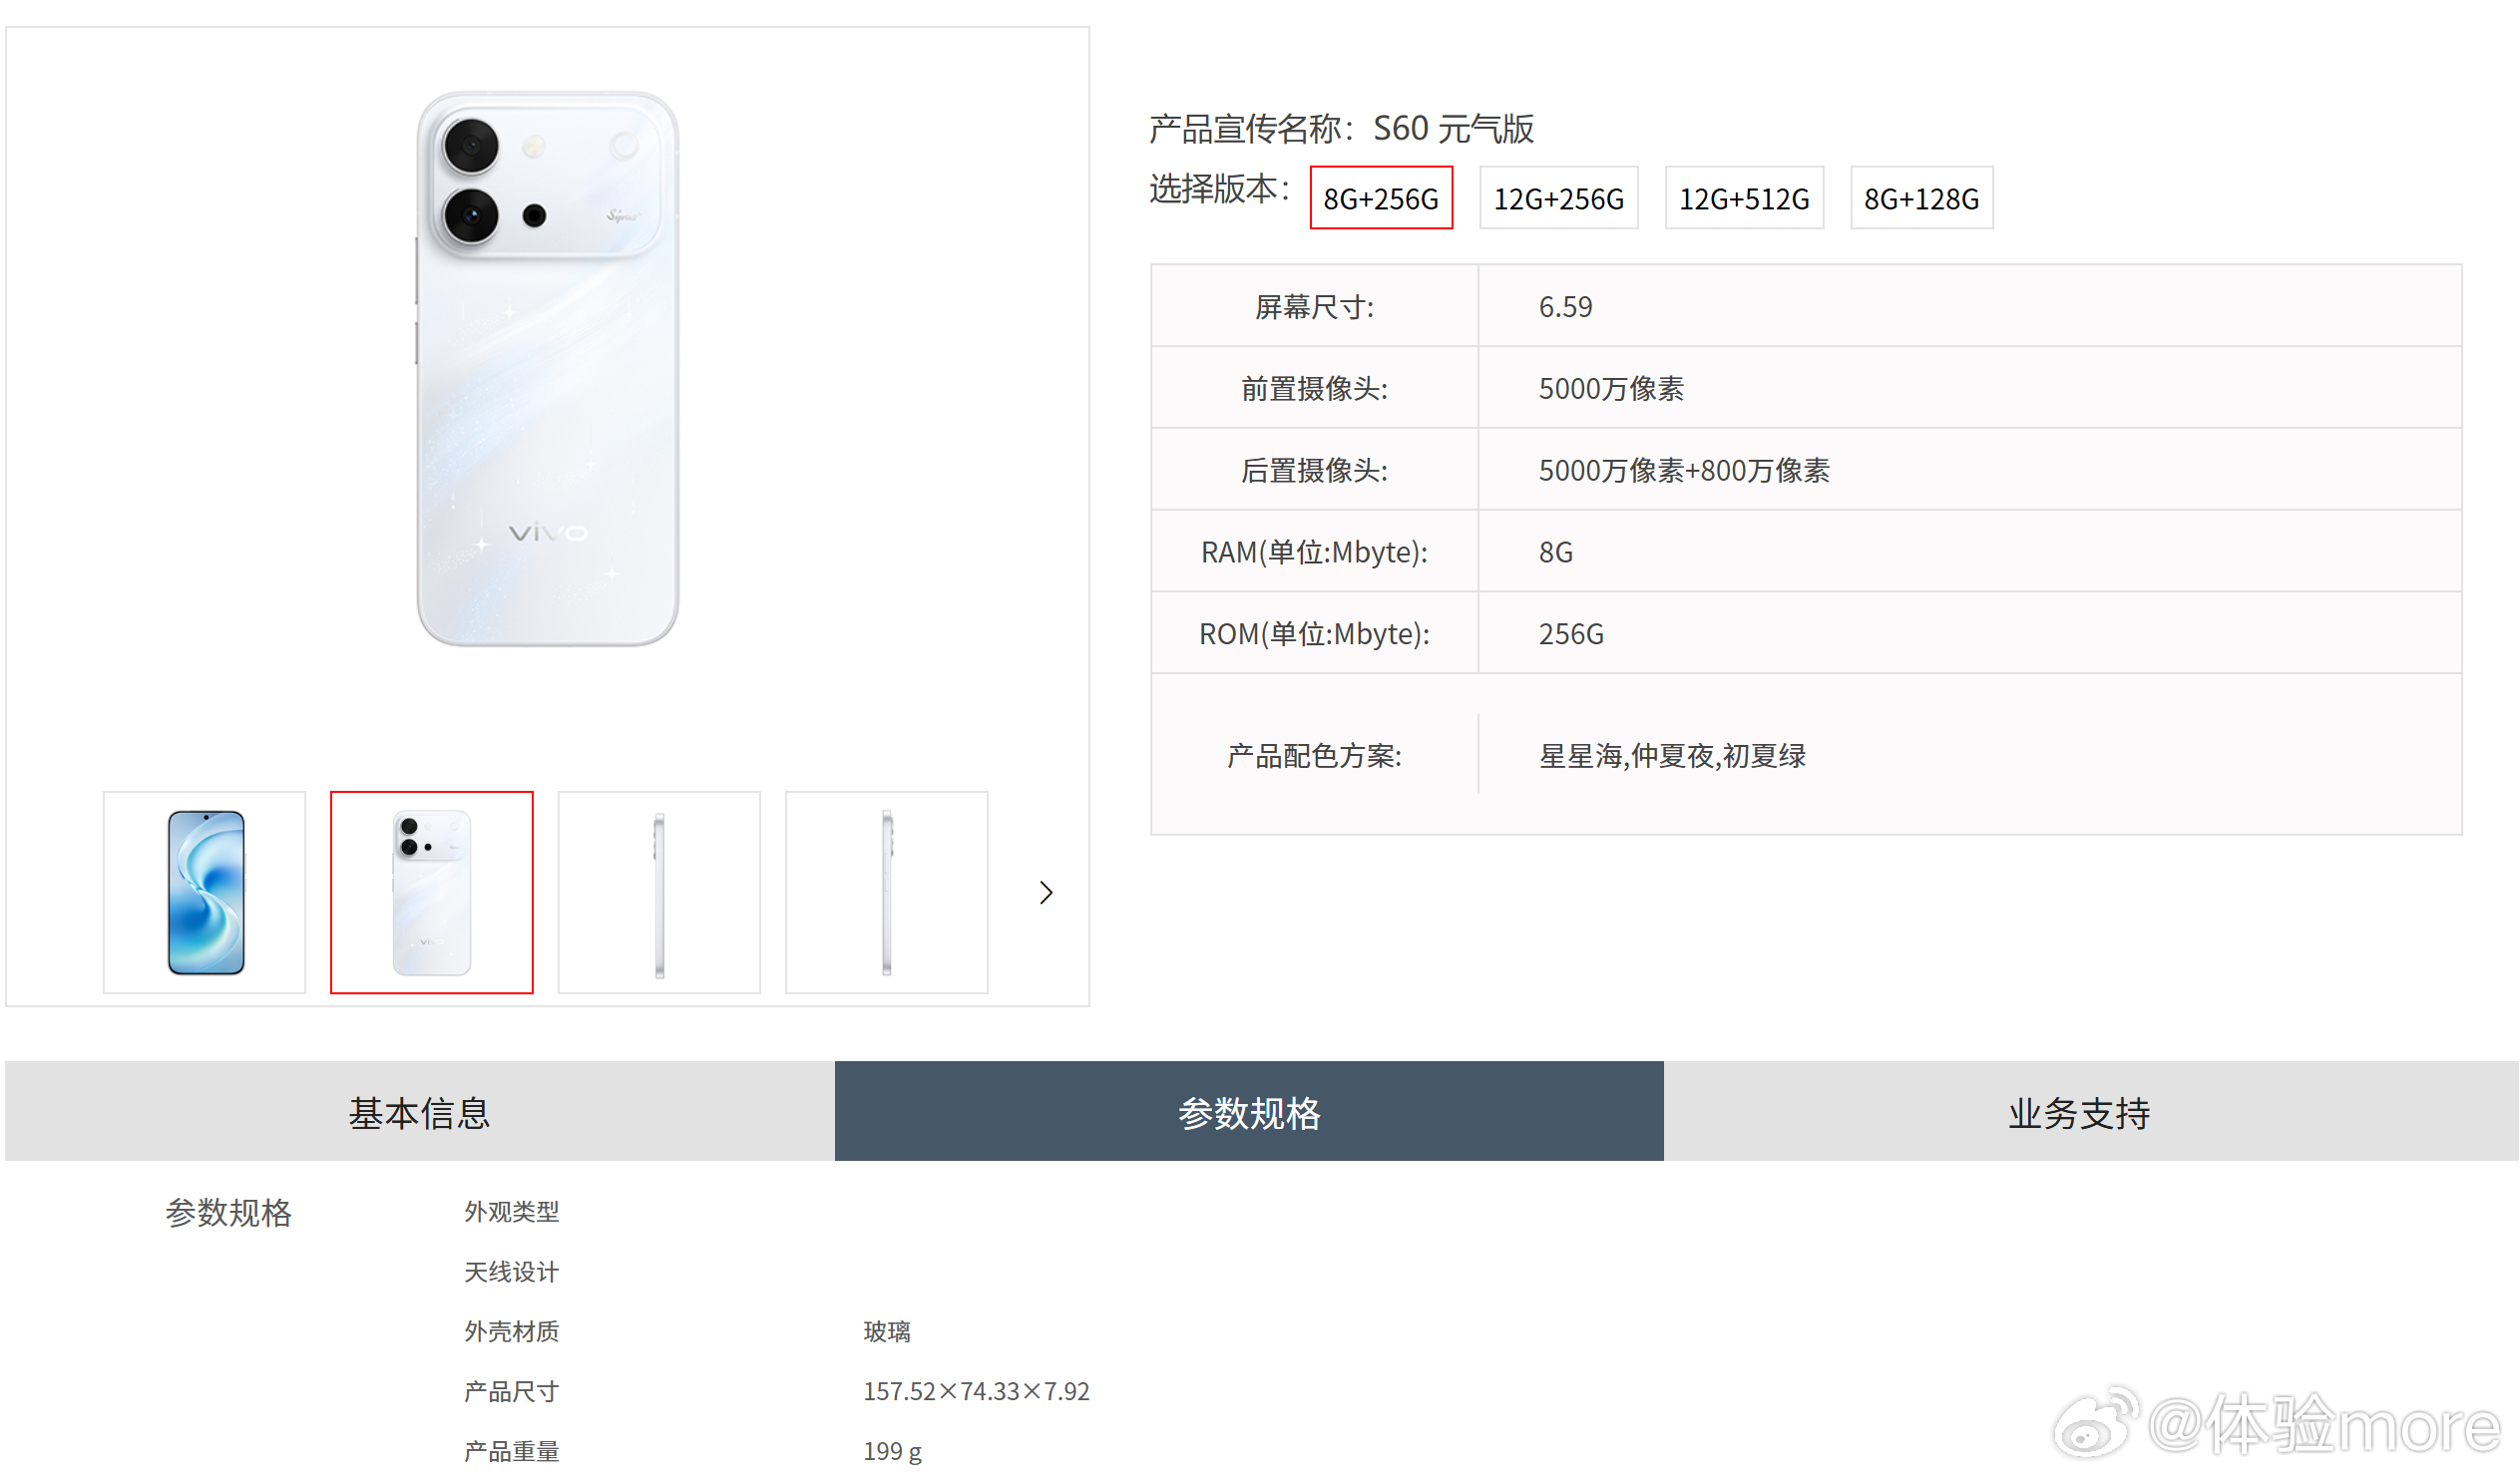Click the 后置摄像头 label
This screenshot has width=2520, height=1484.
tap(1314, 471)
